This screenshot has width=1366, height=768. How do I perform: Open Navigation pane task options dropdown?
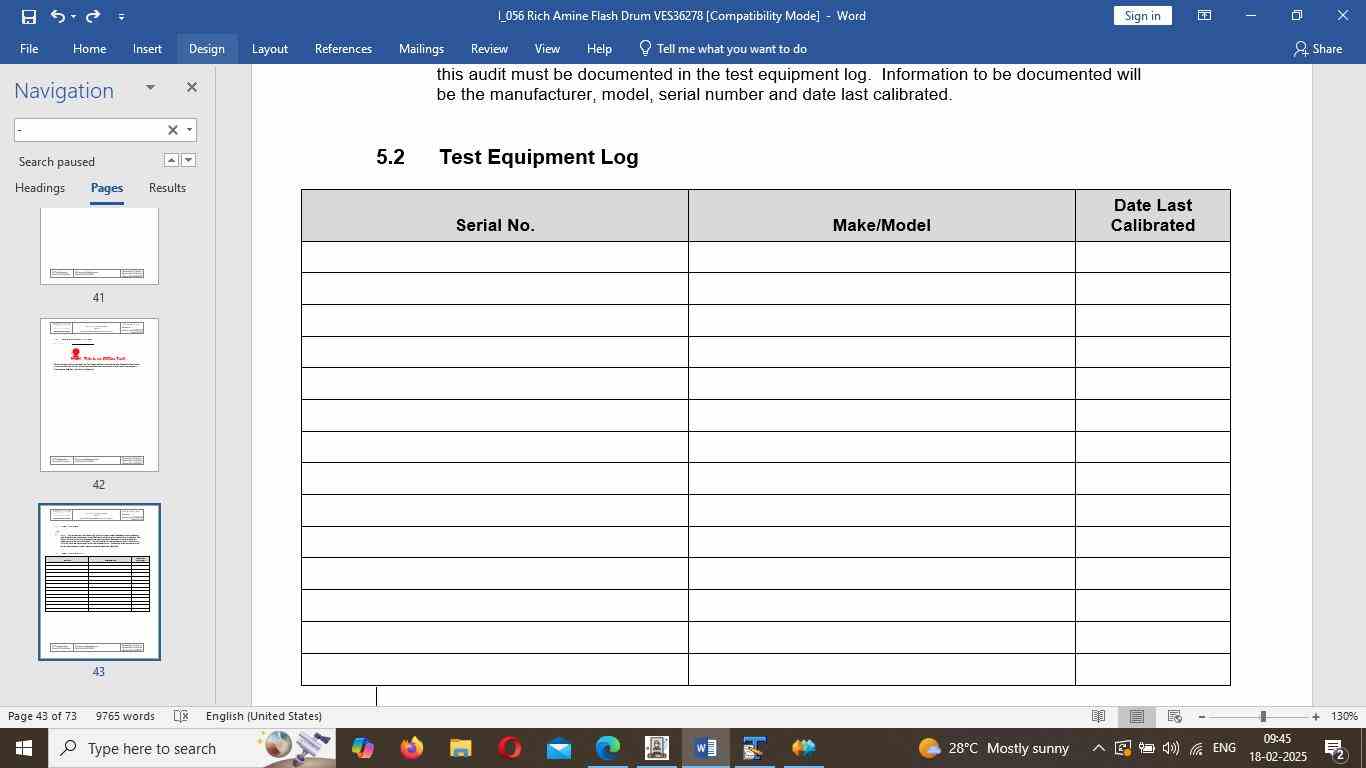coord(150,88)
